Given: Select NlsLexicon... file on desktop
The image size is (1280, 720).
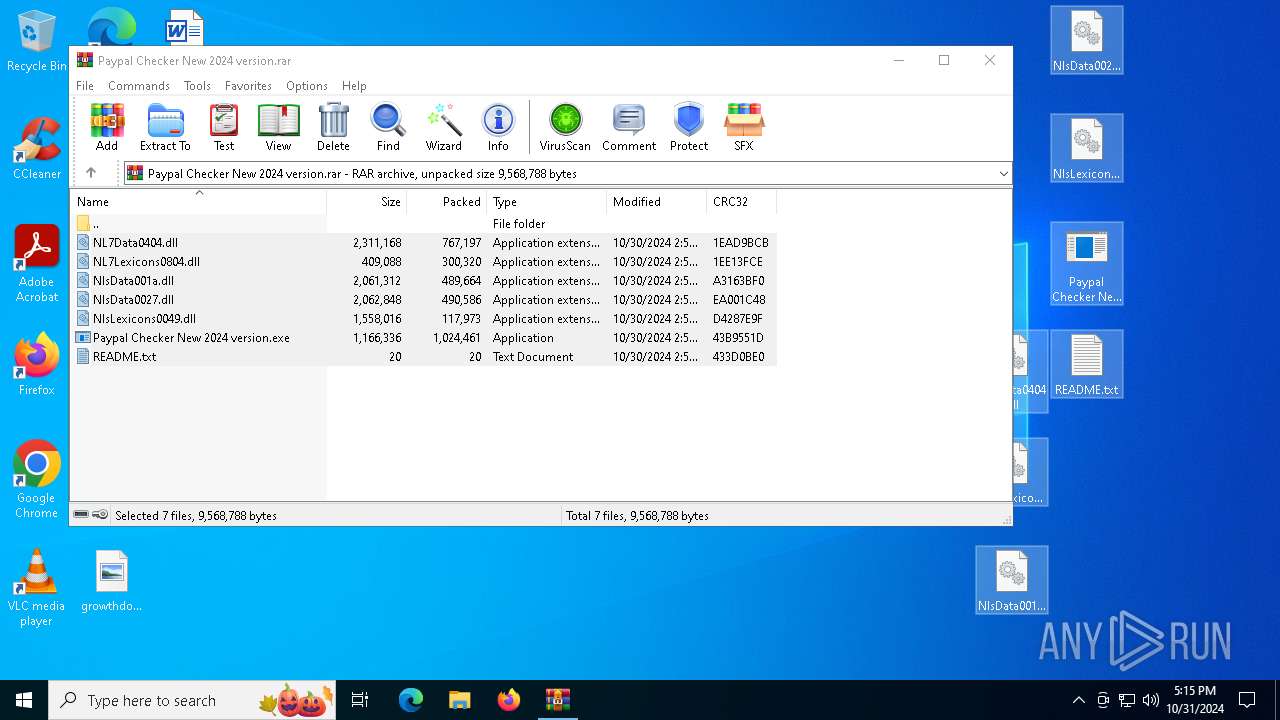Looking at the screenshot, I should [x=1087, y=148].
